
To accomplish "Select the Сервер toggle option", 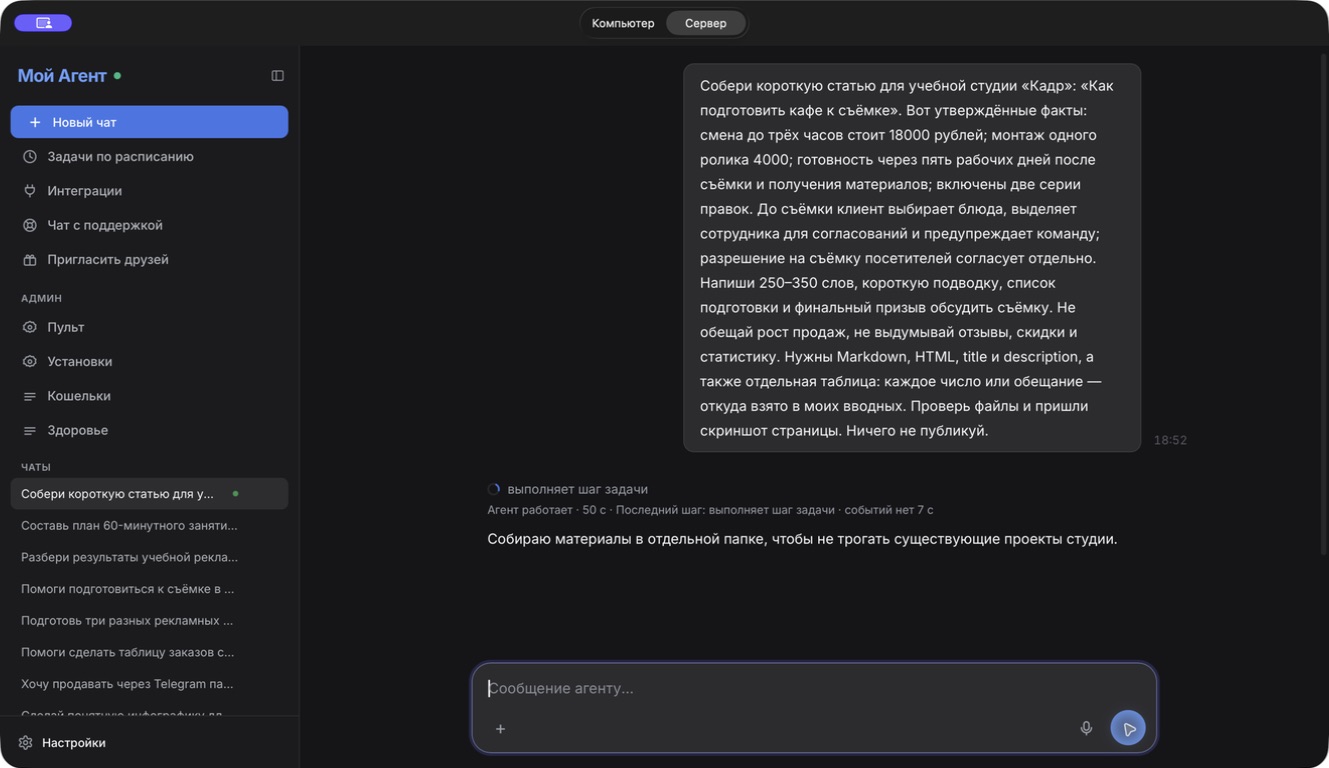I will [706, 23].
